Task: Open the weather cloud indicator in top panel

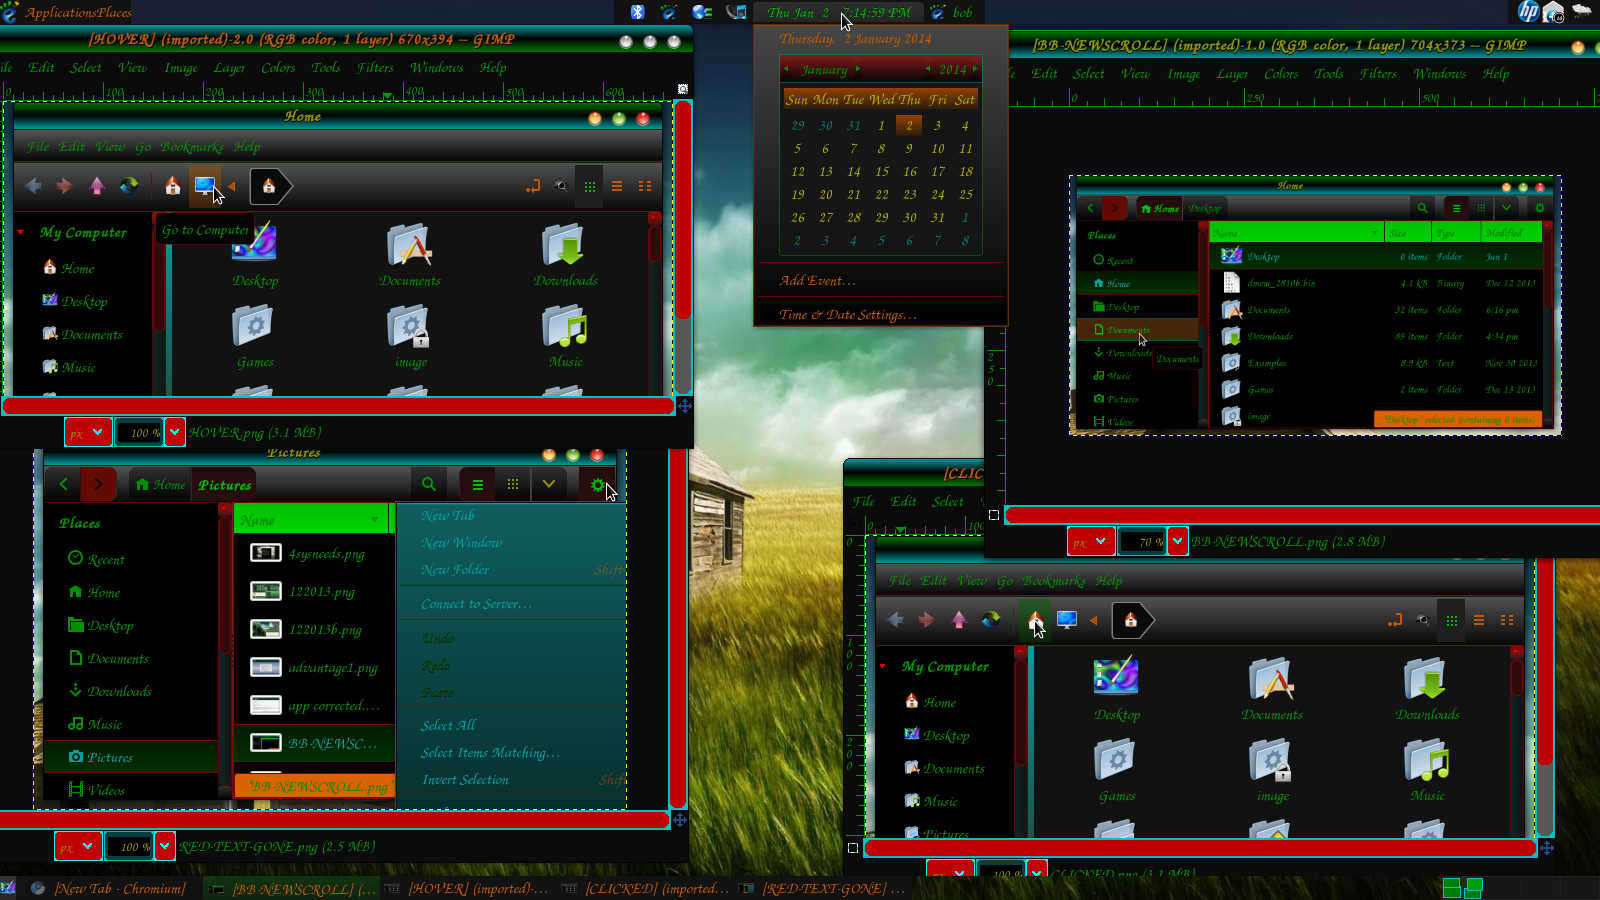Action: point(1582,11)
